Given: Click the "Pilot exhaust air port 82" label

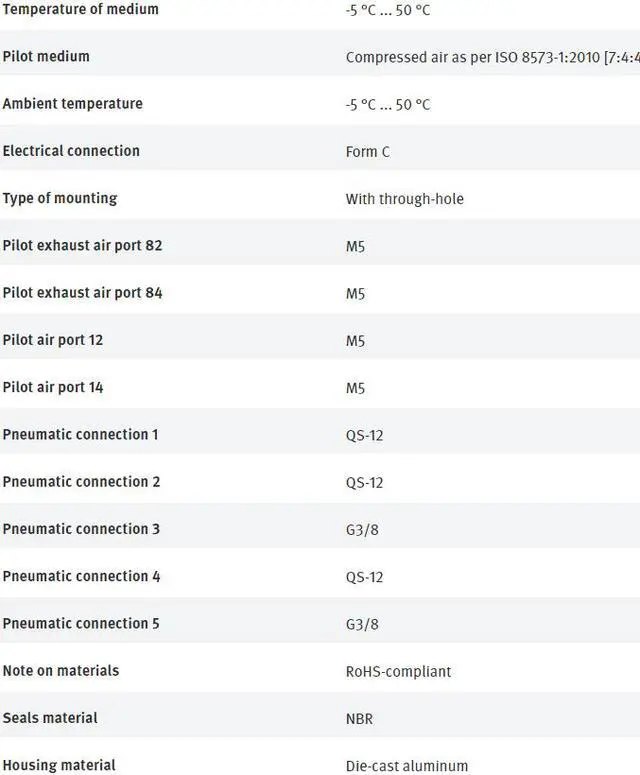Looking at the screenshot, I should (82, 245).
